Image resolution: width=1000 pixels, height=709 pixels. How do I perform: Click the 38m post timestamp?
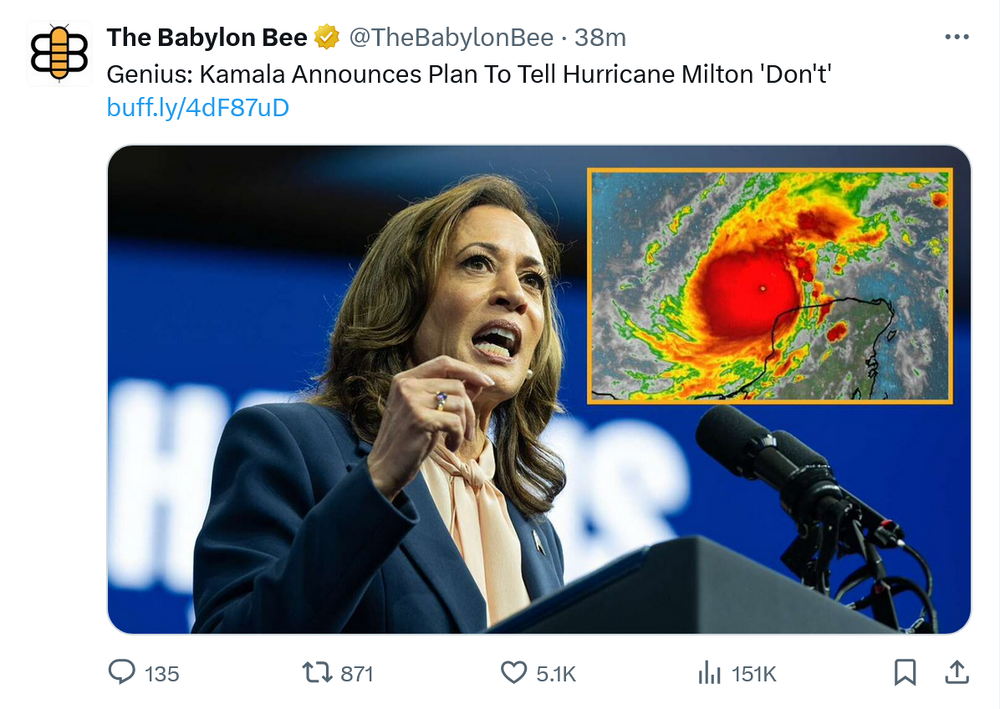(x=600, y=38)
